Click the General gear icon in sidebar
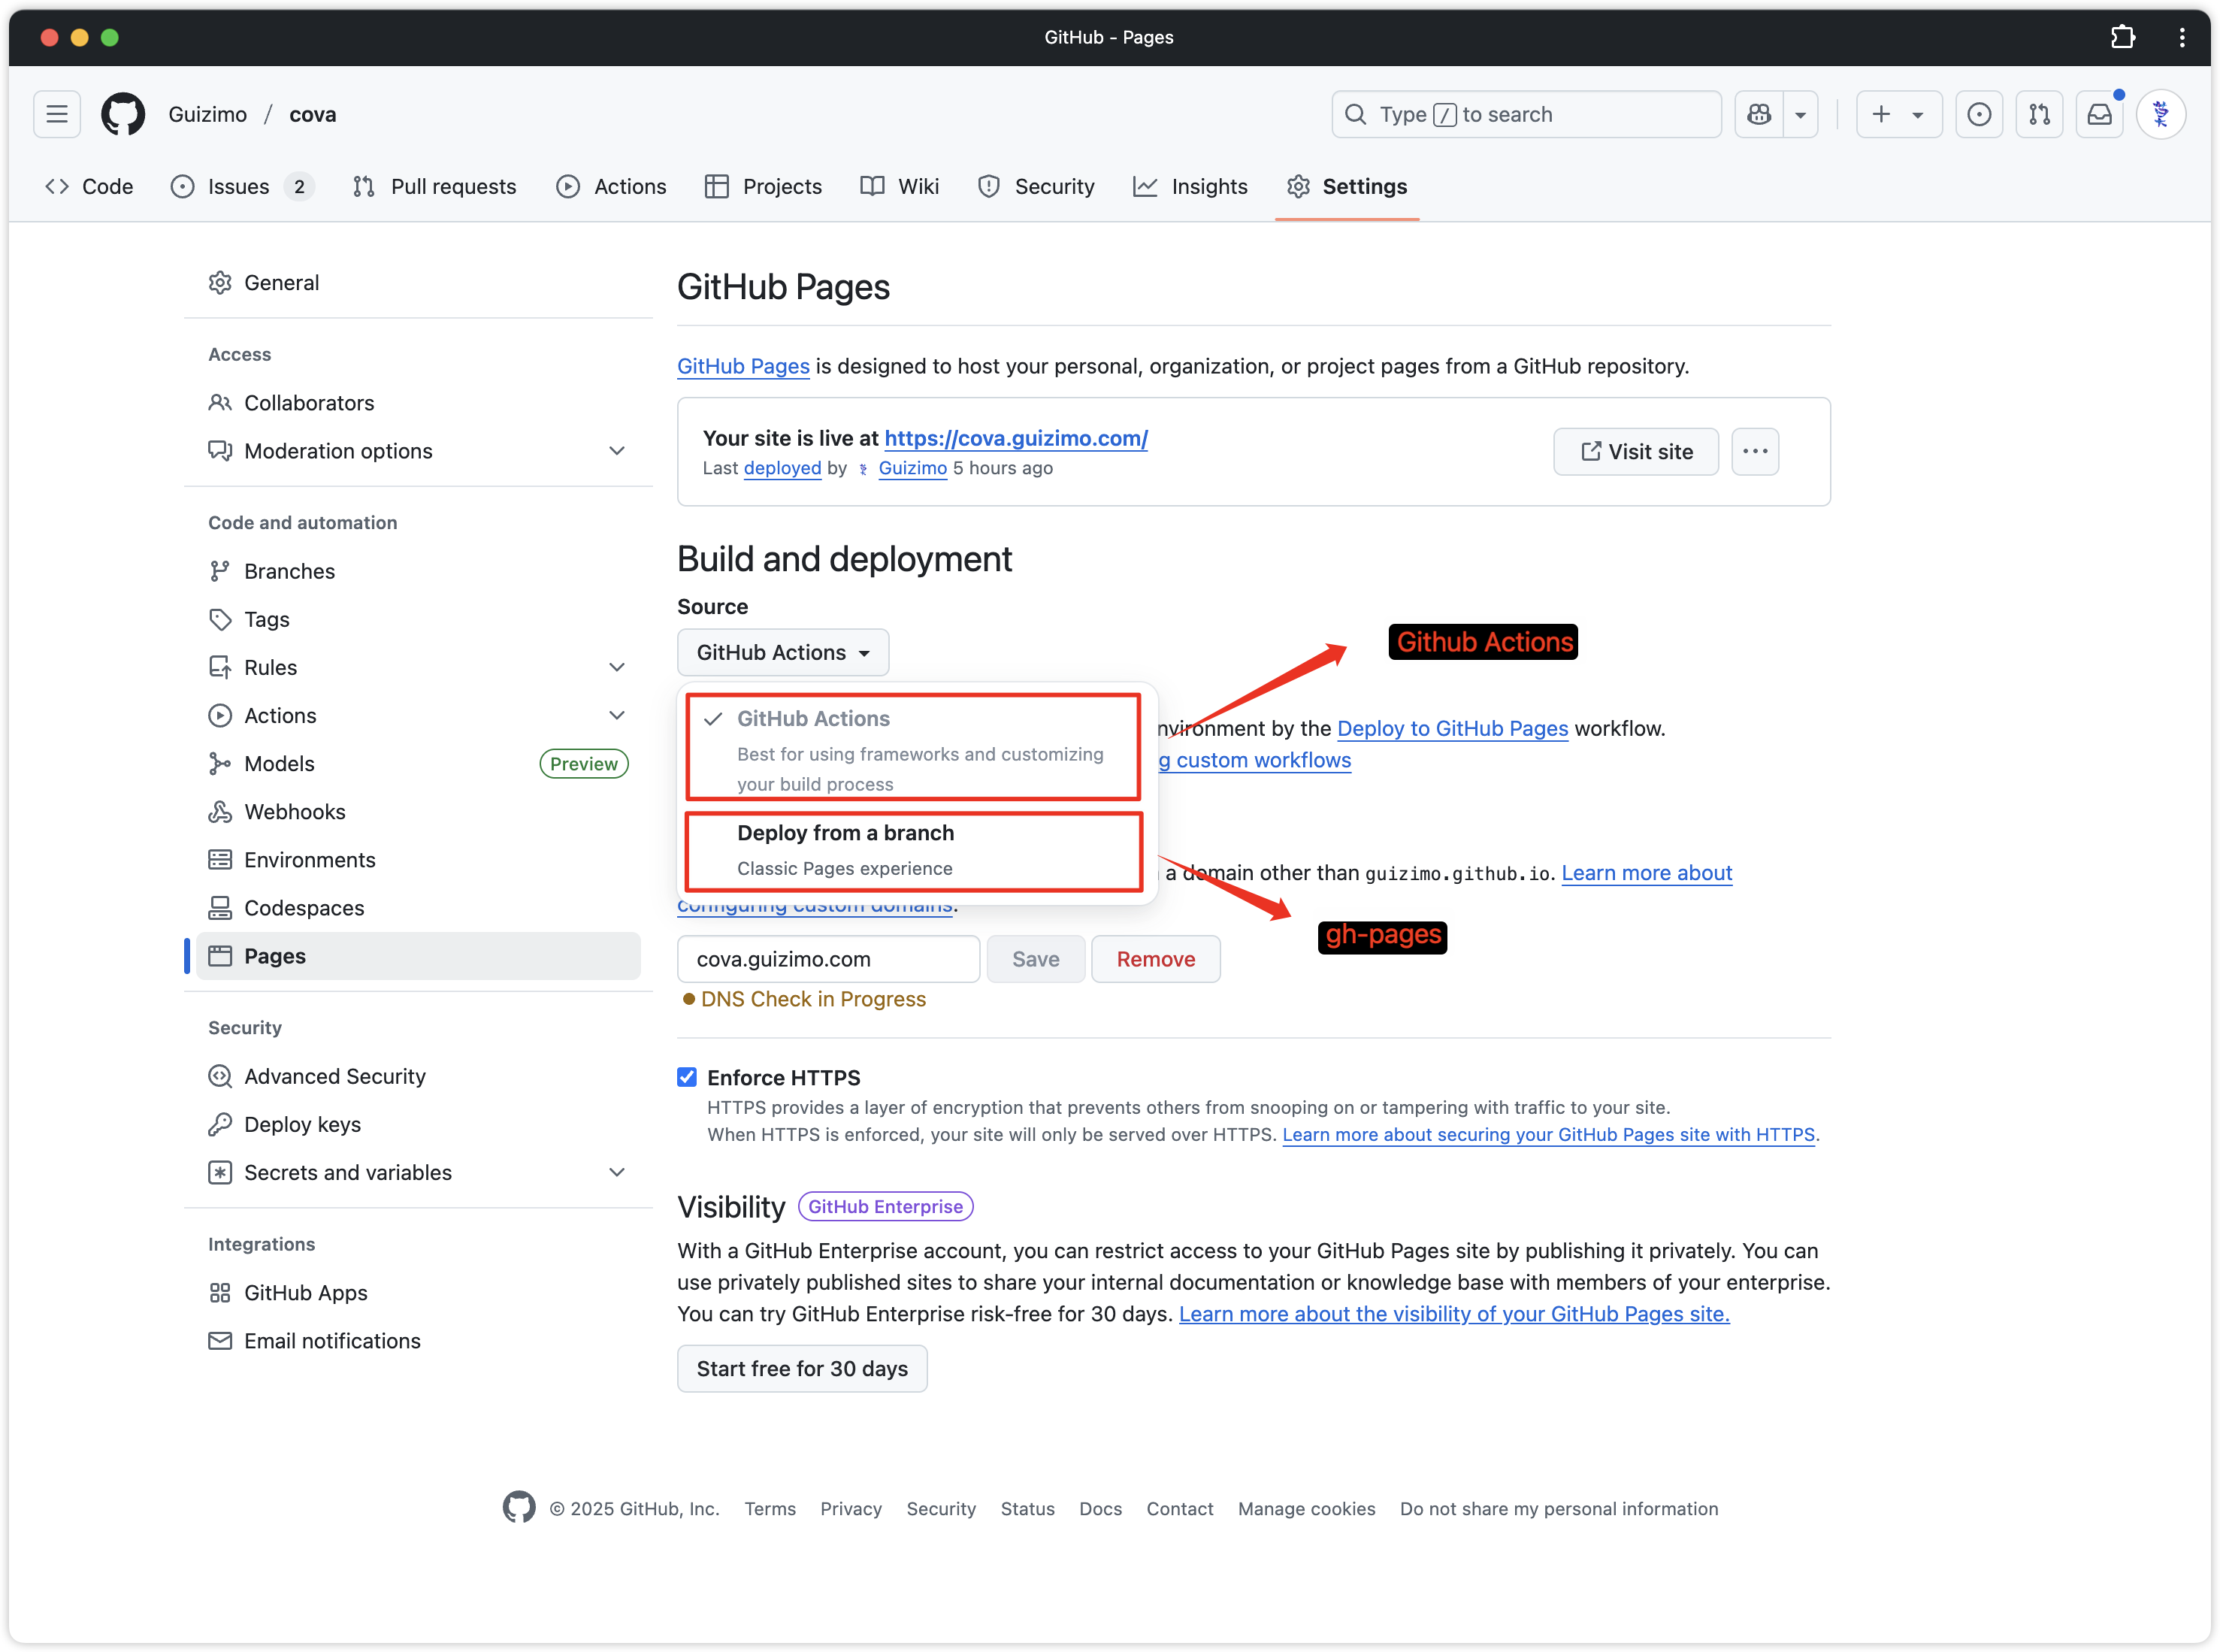The image size is (2220, 1652). pyautogui.click(x=220, y=283)
